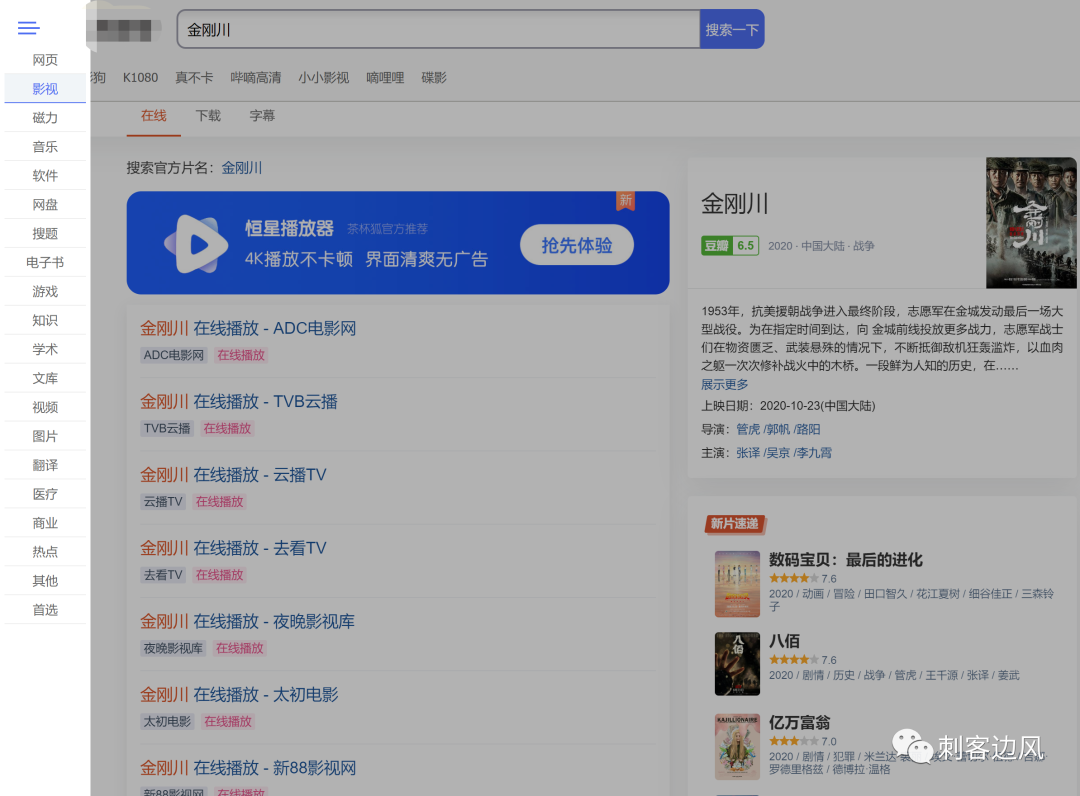This screenshot has width=1080, height=796.
Task: Select 网盘 in the sidebar
Action: pos(45,205)
